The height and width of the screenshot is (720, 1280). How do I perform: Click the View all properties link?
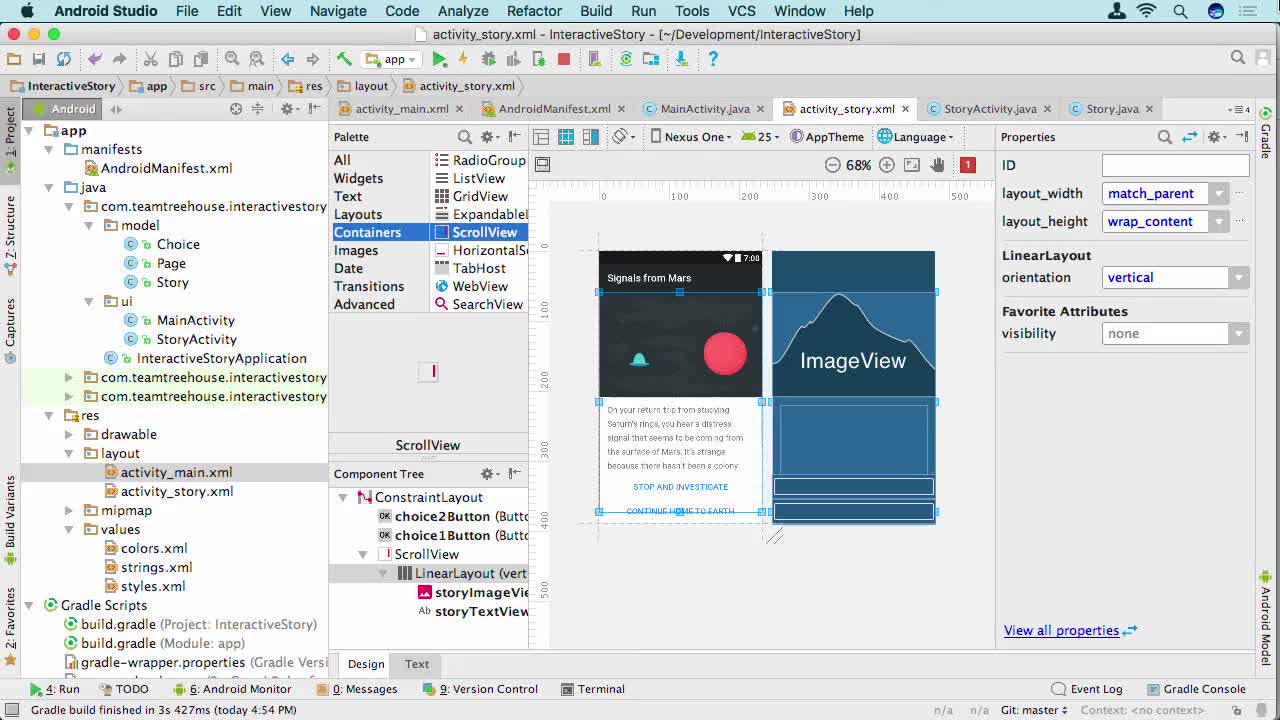click(x=1061, y=631)
